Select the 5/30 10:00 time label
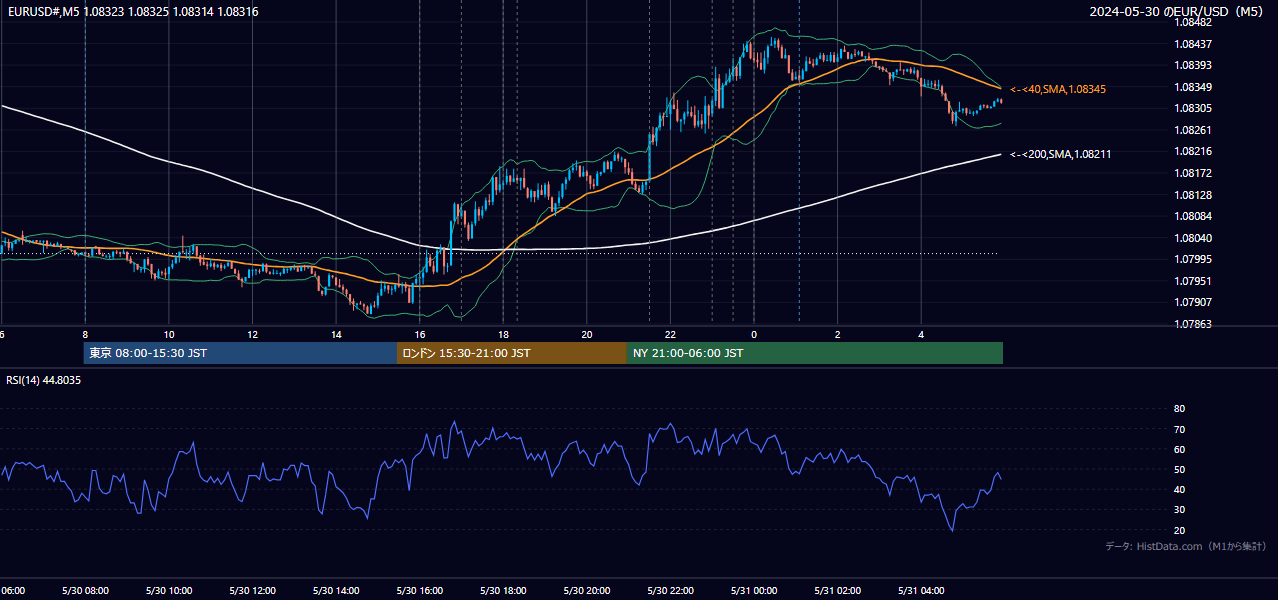The image size is (1278, 600). click(169, 591)
